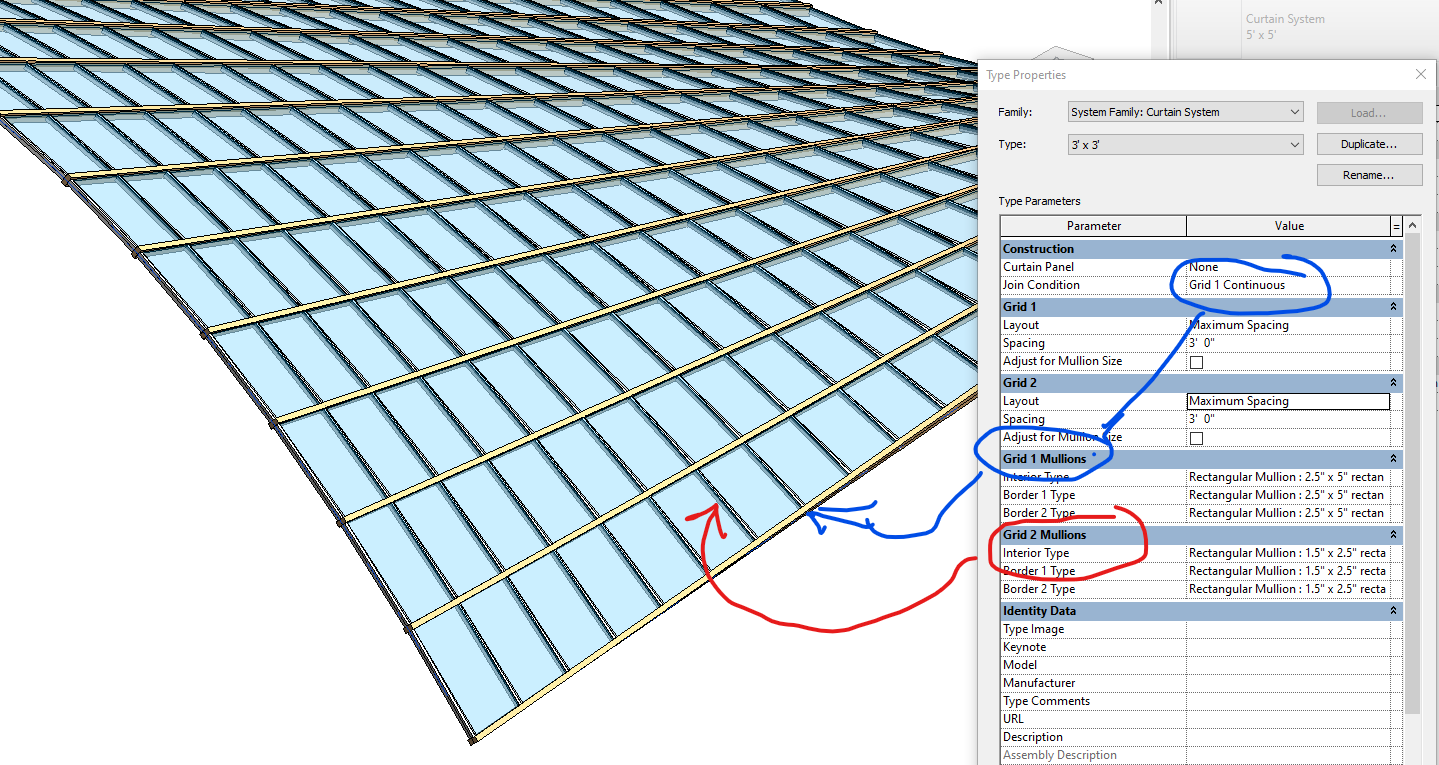The width and height of the screenshot is (1439, 765).
Task: Collapse the Grid 1 Mullions group
Action: click(1392, 458)
